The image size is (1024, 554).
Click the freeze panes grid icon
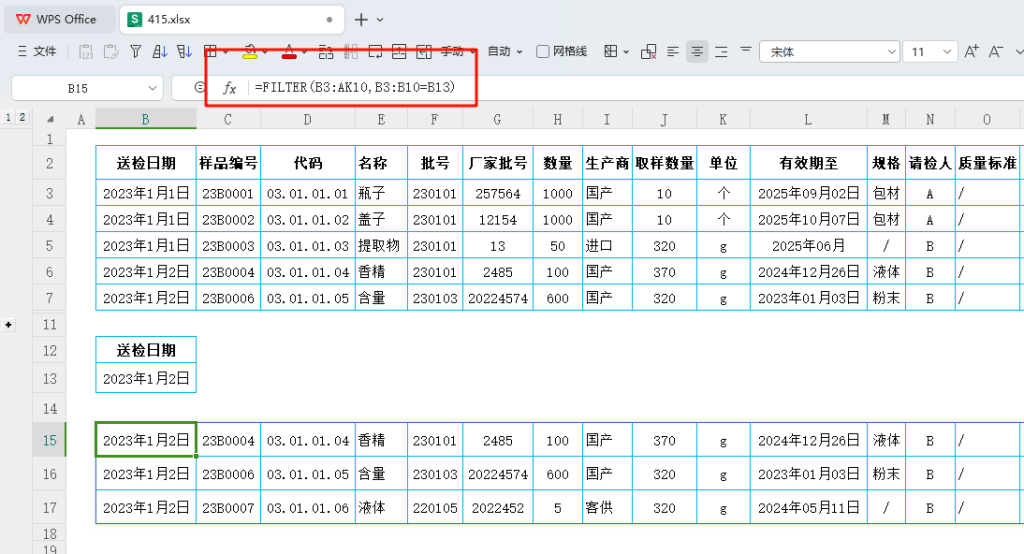click(611, 52)
